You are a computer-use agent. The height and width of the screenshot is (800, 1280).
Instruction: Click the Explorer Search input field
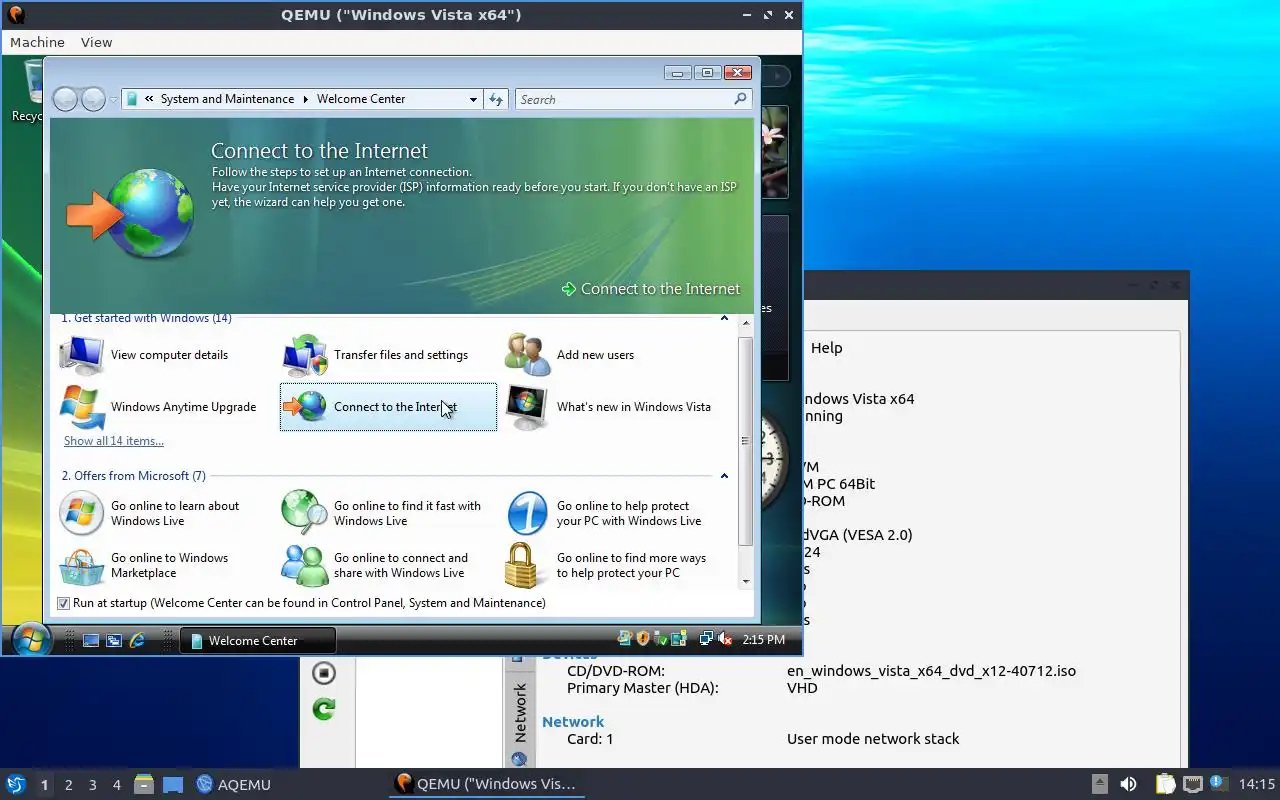623,99
